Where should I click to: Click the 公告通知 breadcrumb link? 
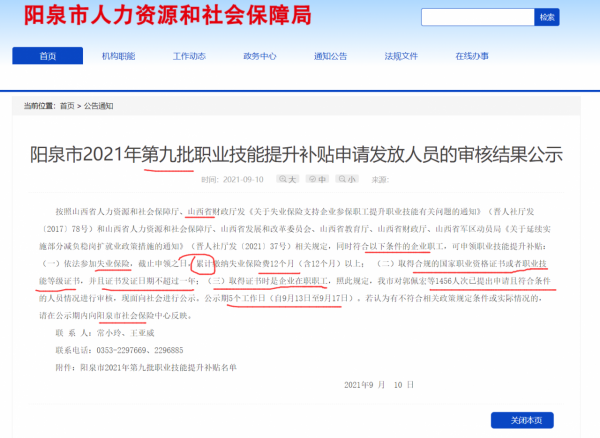pyautogui.click(x=98, y=106)
